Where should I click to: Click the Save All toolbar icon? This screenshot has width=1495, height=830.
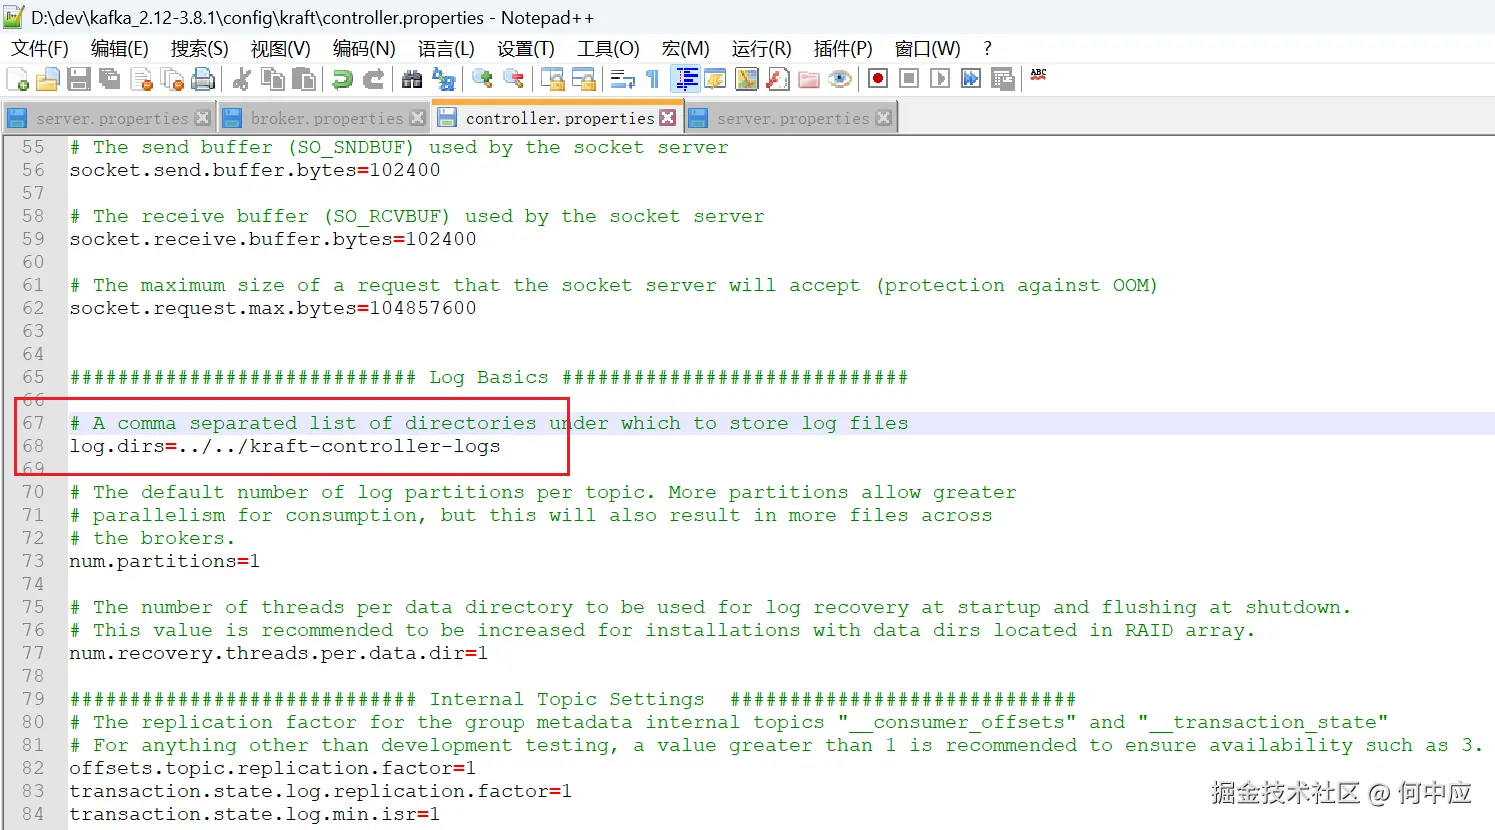pyautogui.click(x=110, y=79)
